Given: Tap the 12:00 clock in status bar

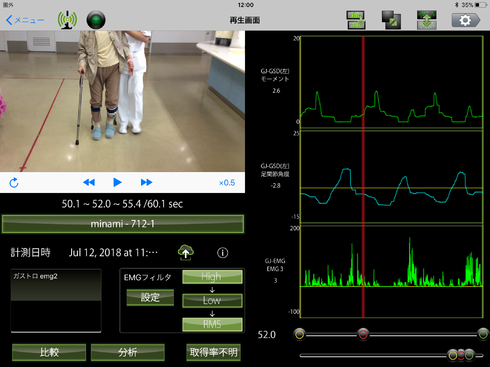Looking at the screenshot, I should (246, 5).
